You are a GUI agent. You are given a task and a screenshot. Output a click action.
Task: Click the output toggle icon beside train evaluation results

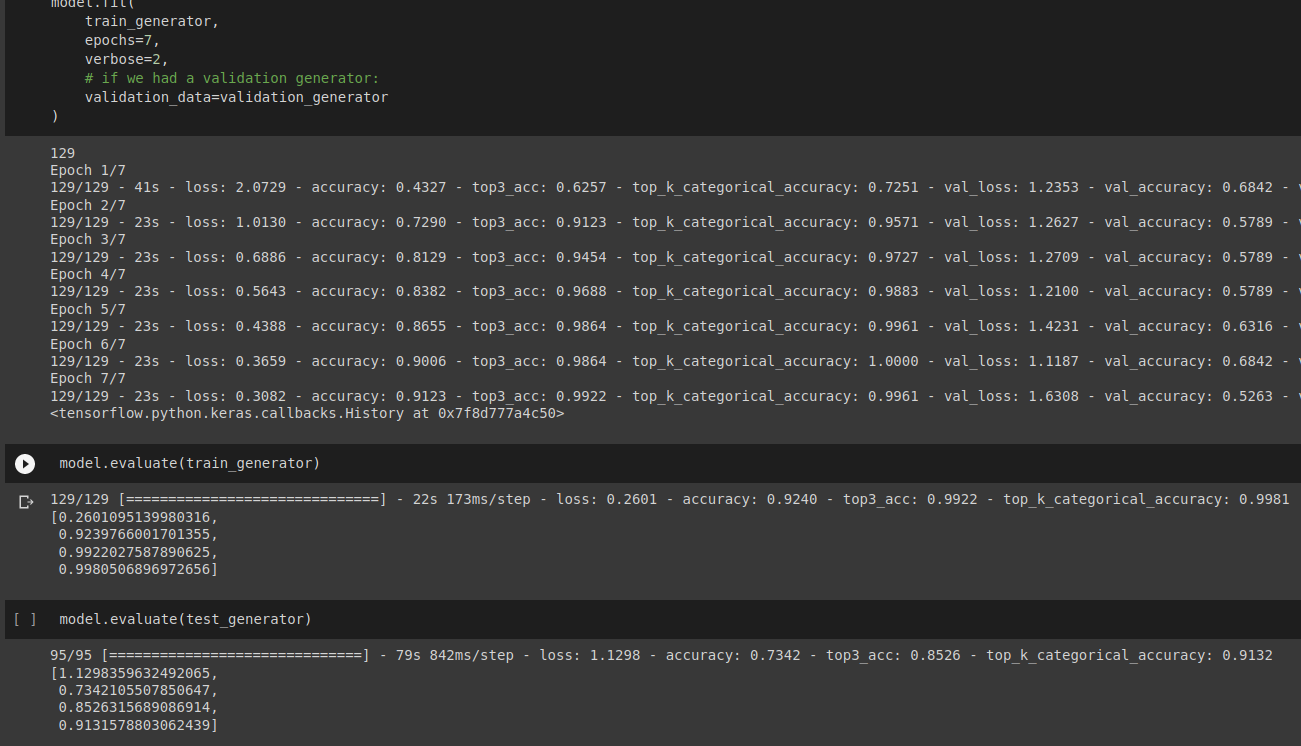(x=26, y=502)
